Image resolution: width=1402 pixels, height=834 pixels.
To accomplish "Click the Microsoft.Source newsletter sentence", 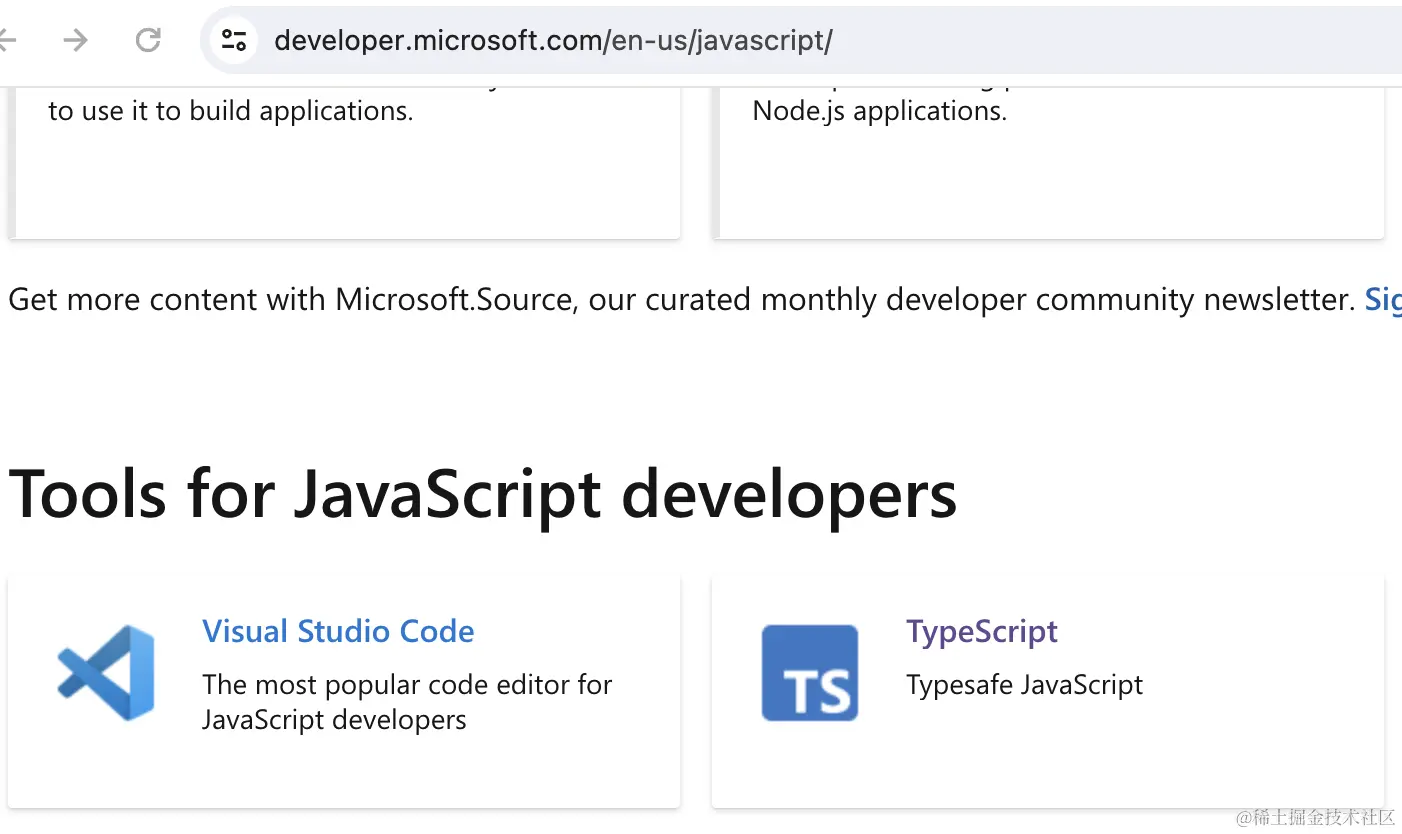I will coord(682,299).
